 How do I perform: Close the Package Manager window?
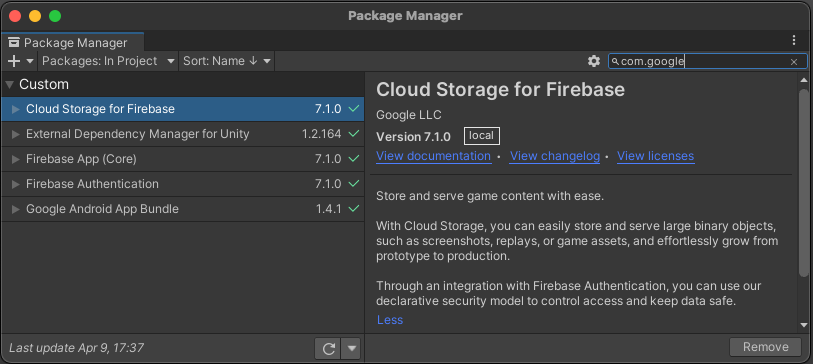pos(15,16)
